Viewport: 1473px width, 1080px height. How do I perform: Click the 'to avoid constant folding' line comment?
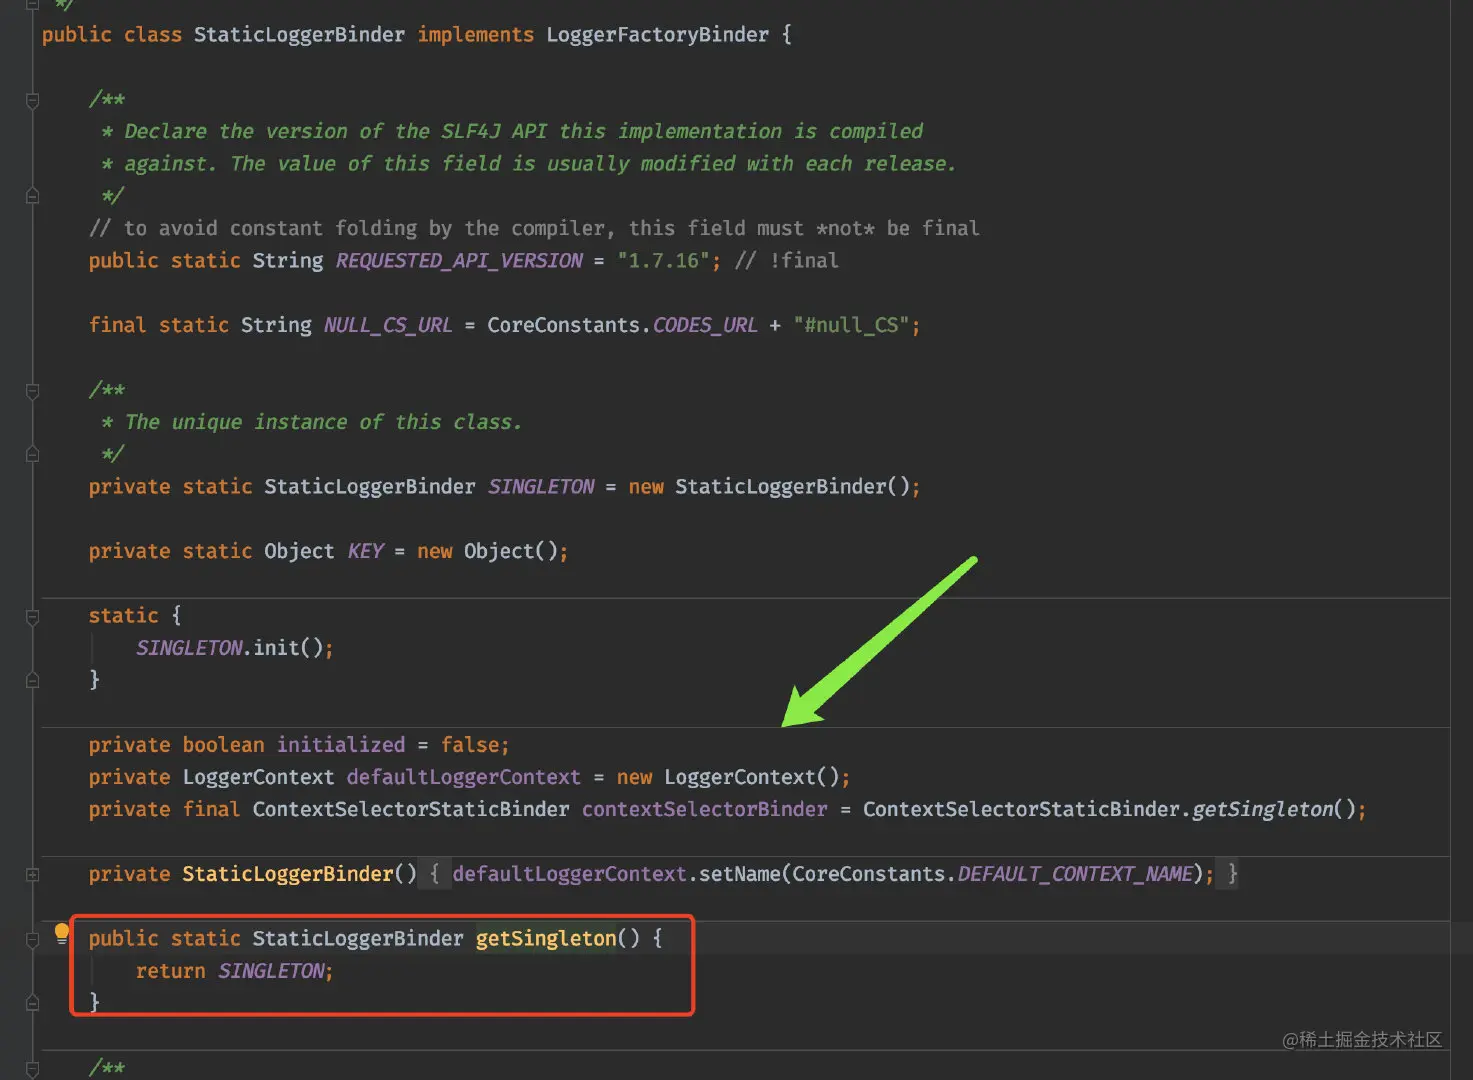point(534,229)
